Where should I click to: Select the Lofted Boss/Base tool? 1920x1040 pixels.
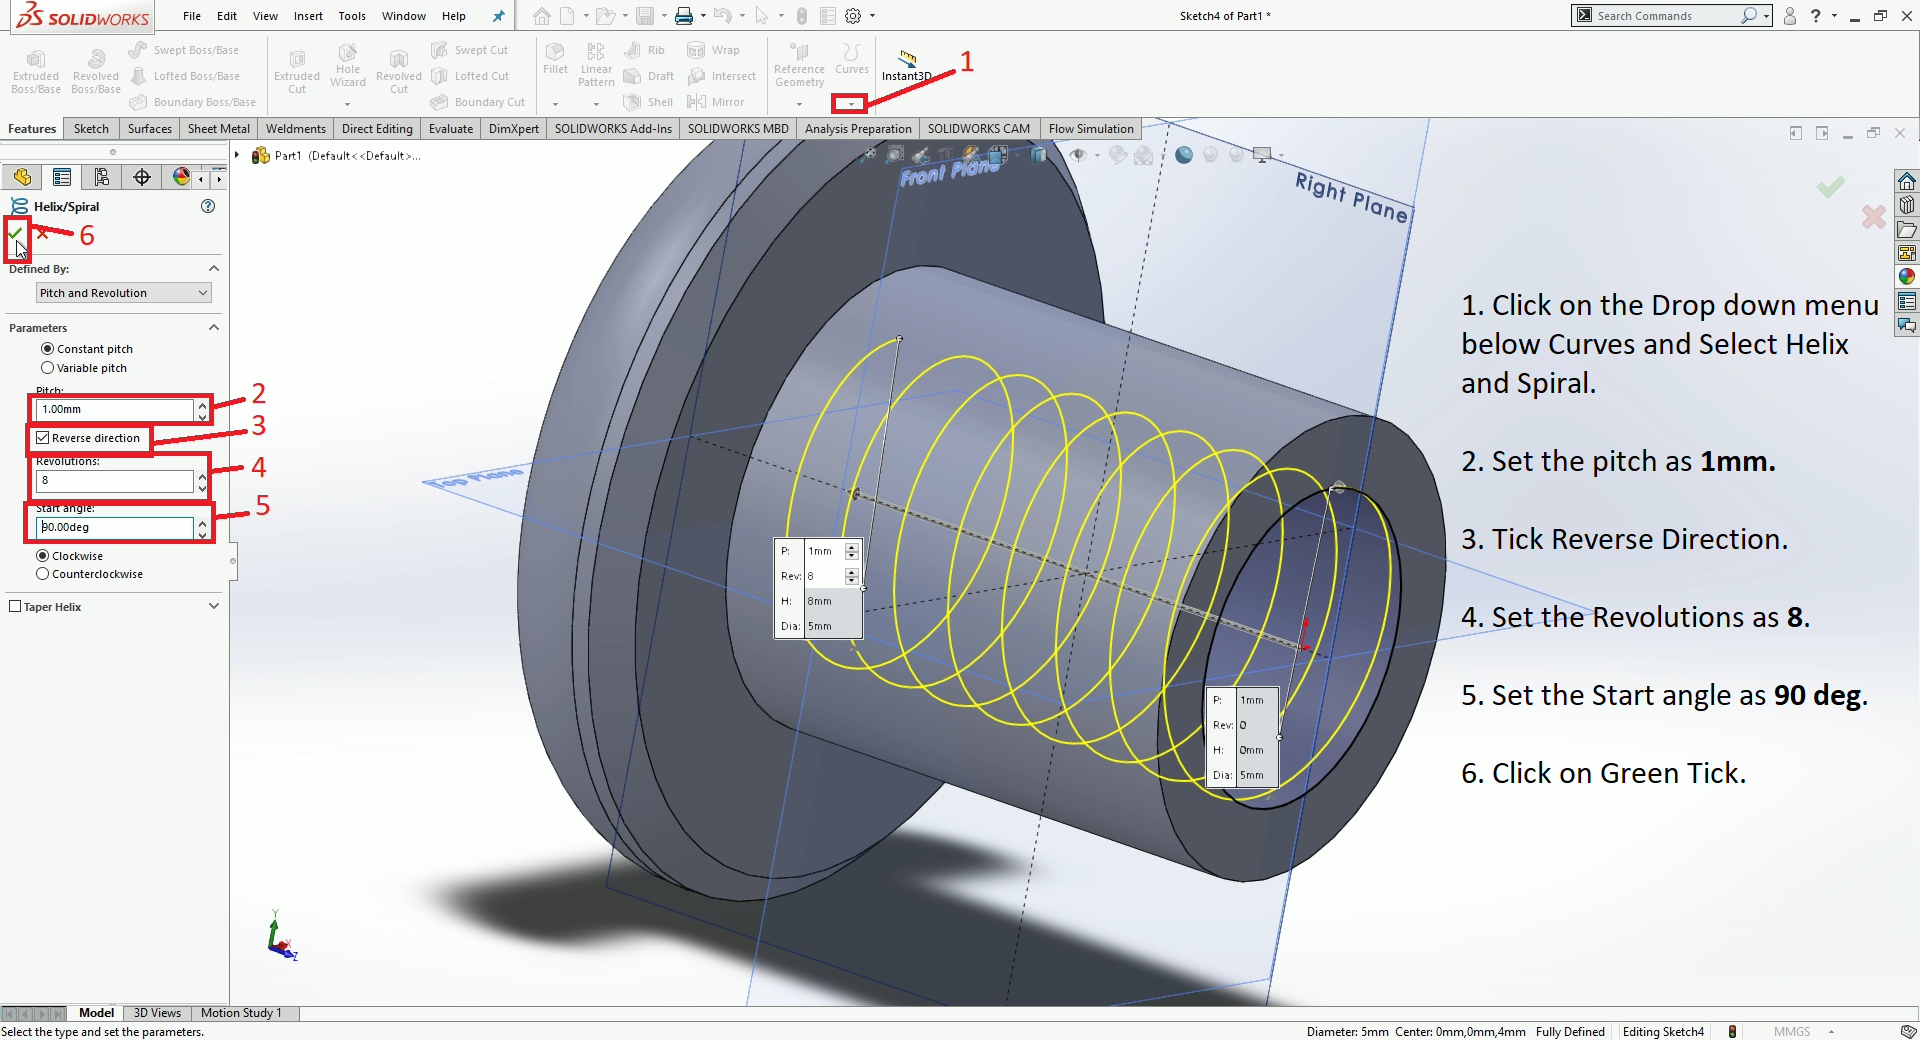coord(184,76)
